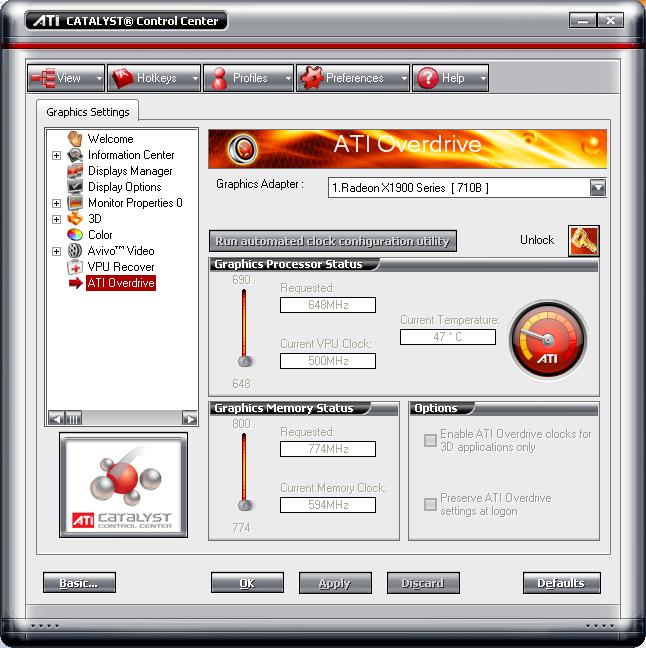Expand the 3D tree node
The width and height of the screenshot is (646, 648).
tap(57, 219)
